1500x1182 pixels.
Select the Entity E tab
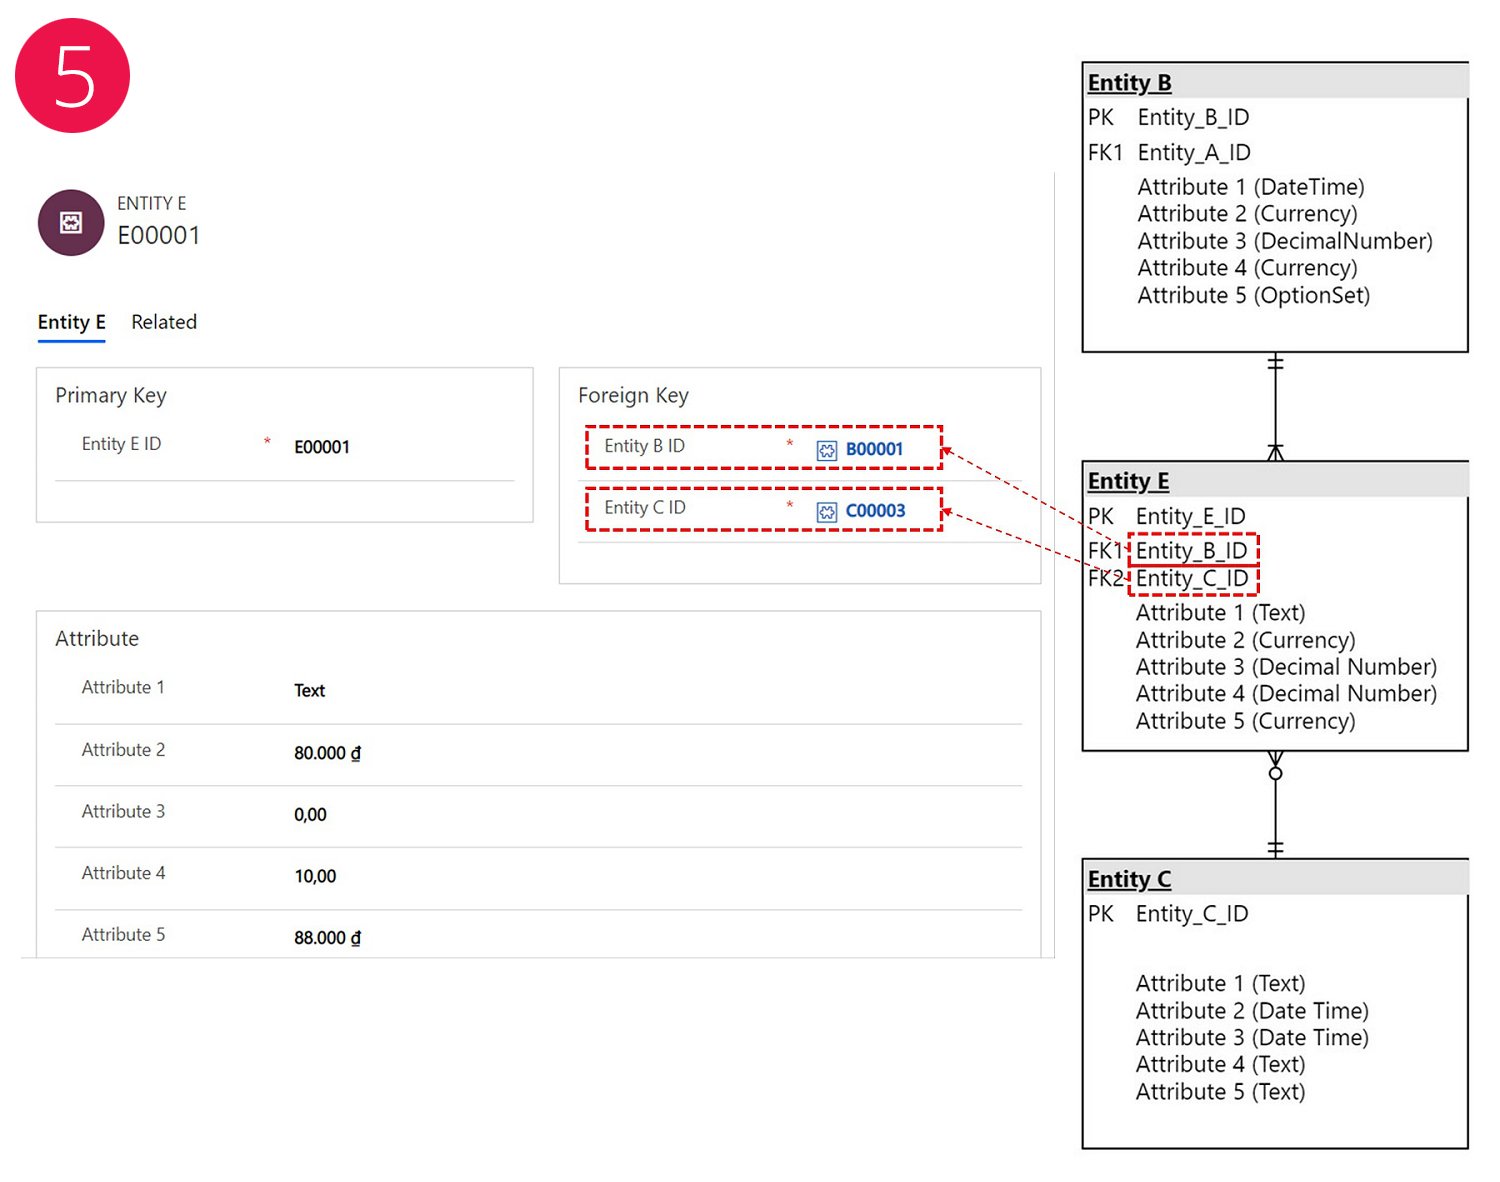pyautogui.click(x=72, y=322)
